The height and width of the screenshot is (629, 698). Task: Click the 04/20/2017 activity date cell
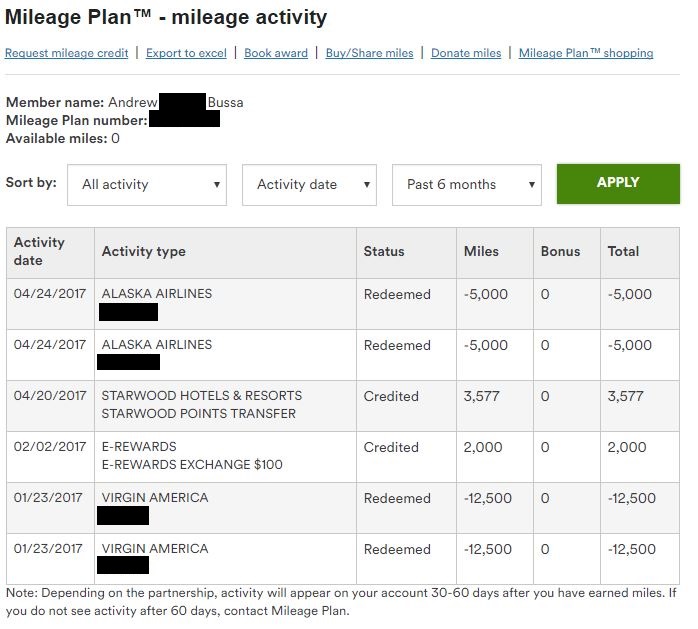(50, 396)
